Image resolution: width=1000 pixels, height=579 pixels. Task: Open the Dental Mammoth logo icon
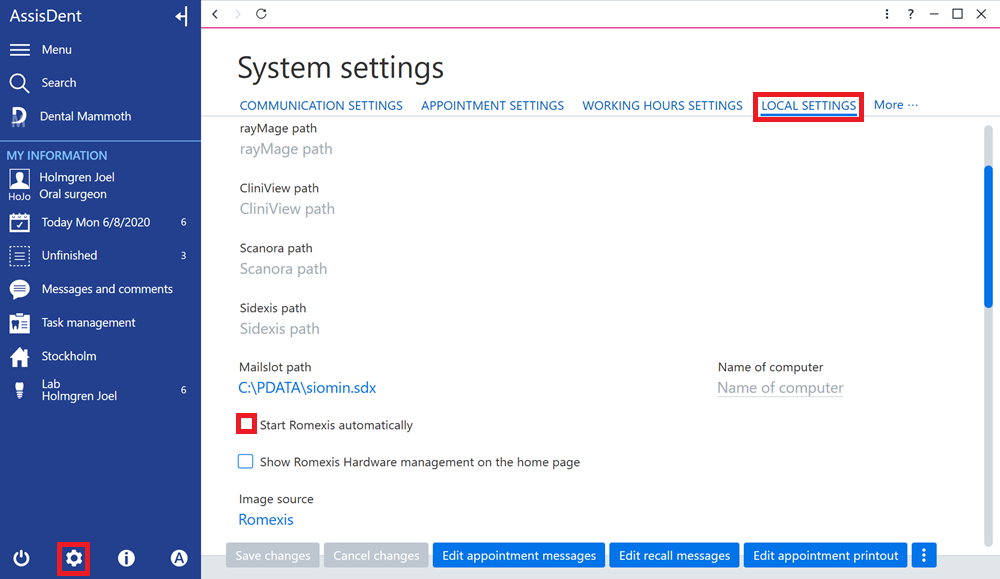(18, 116)
